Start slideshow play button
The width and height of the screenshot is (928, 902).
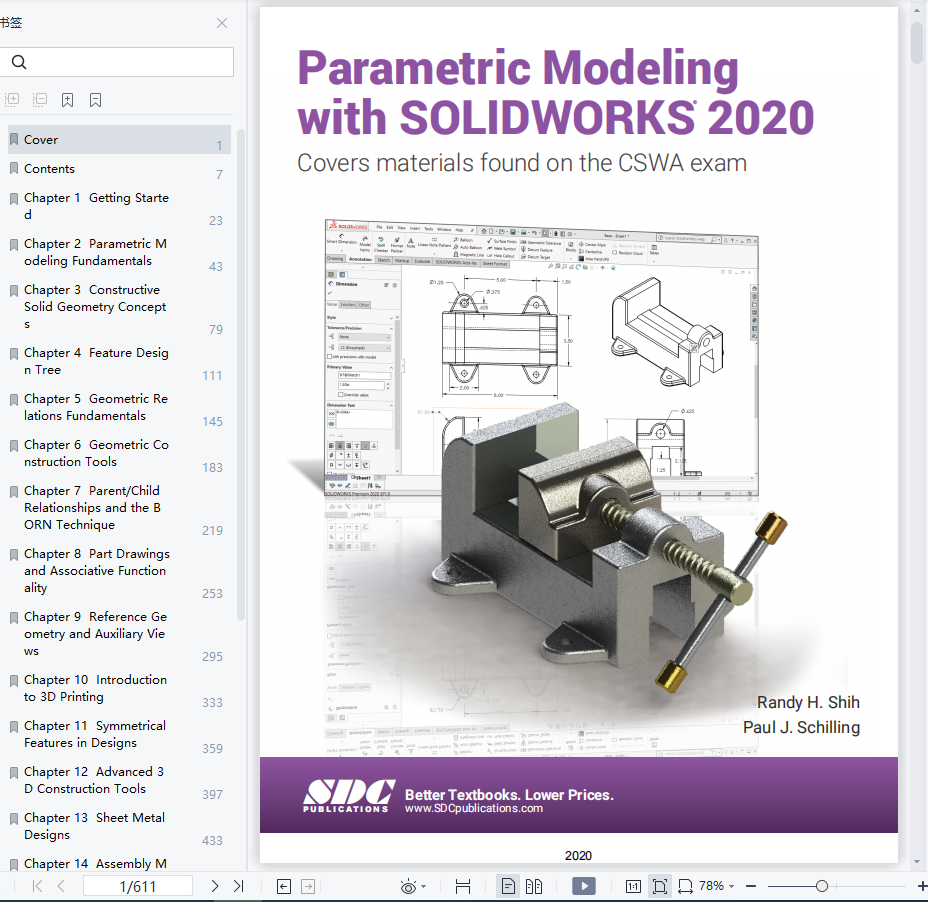click(584, 886)
